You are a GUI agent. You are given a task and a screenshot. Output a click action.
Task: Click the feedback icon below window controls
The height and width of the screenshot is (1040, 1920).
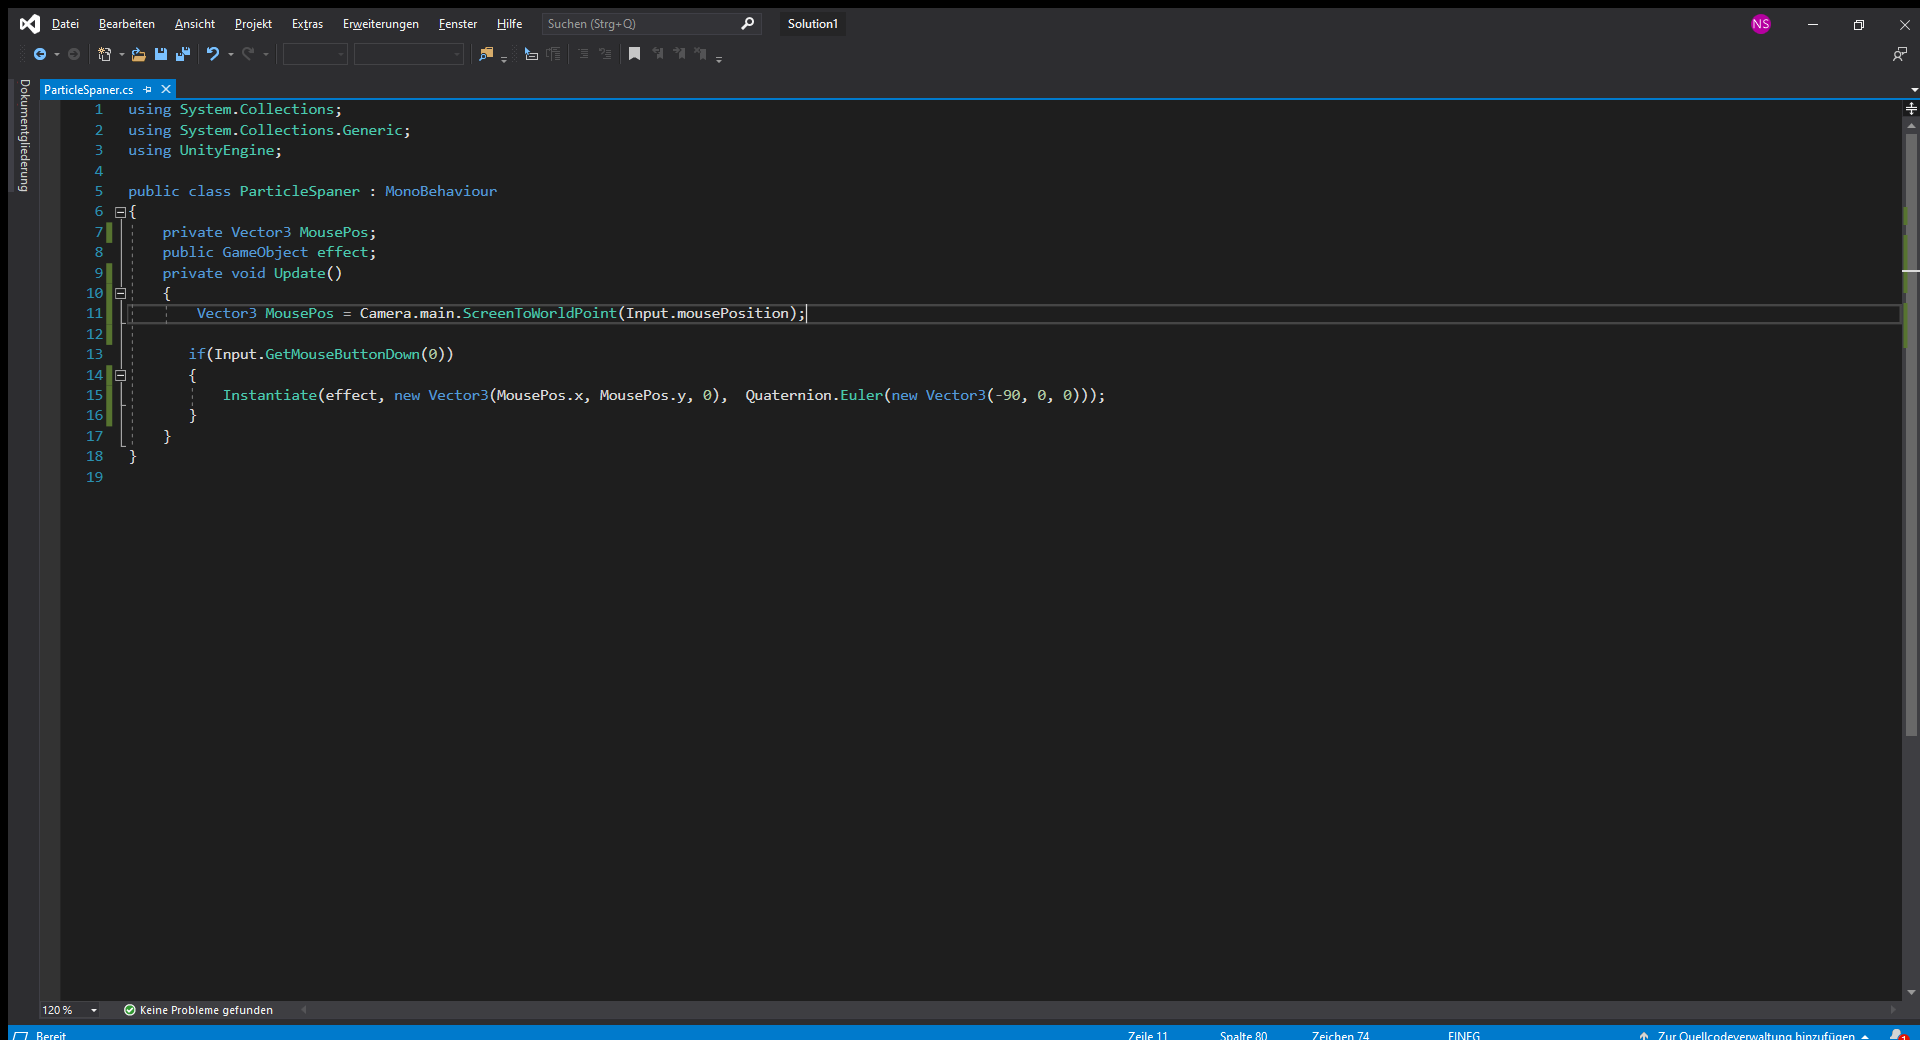click(x=1899, y=54)
